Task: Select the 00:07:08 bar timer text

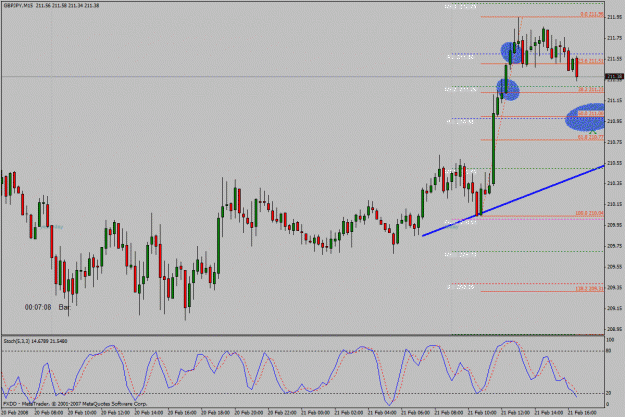Action: 38,307
